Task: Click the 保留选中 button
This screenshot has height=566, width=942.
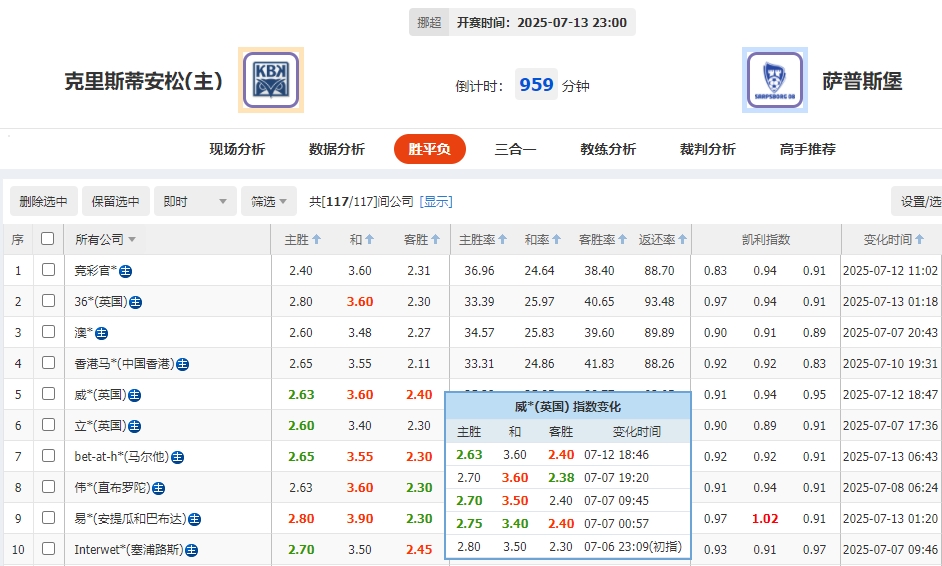Action: coord(116,201)
